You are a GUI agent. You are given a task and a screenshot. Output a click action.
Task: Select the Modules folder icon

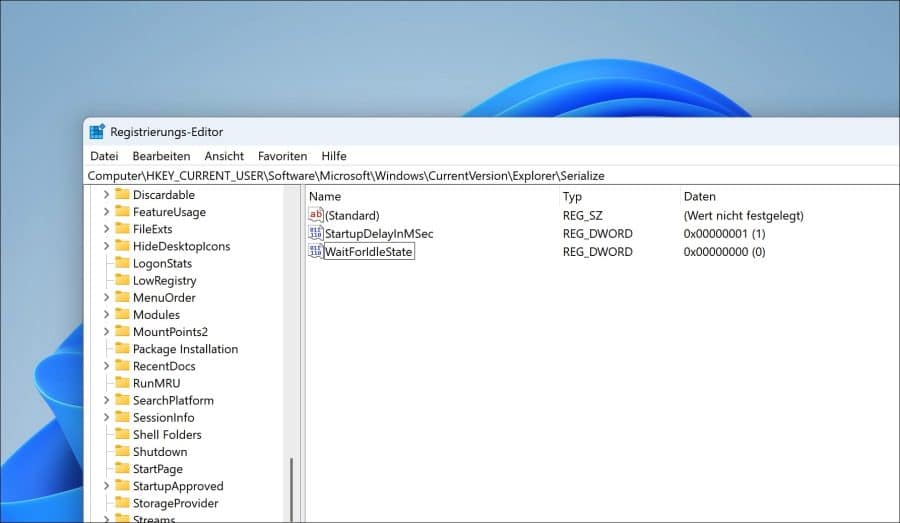pyautogui.click(x=122, y=314)
